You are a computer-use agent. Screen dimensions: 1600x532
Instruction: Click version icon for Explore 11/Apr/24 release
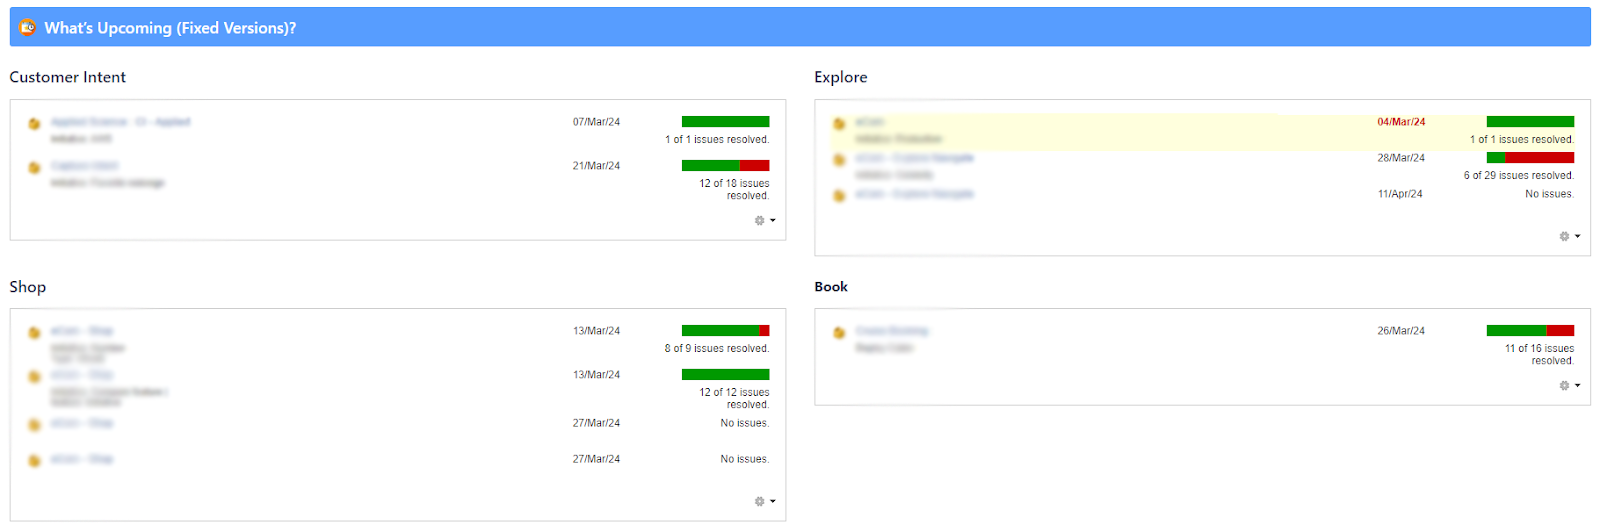click(839, 195)
